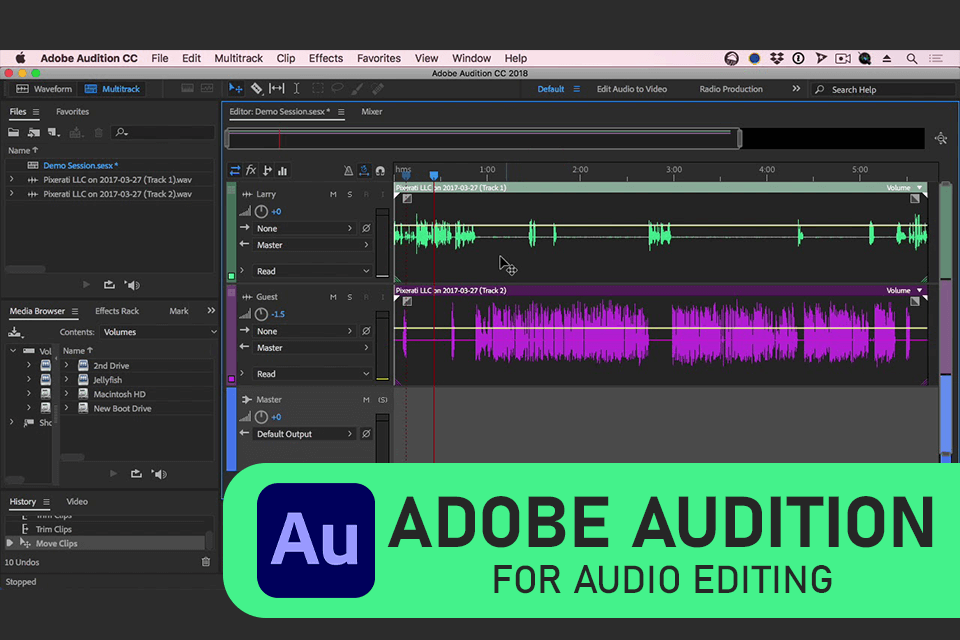Toggle the snapping magnet icon
The width and height of the screenshot is (960, 640).
click(380, 171)
